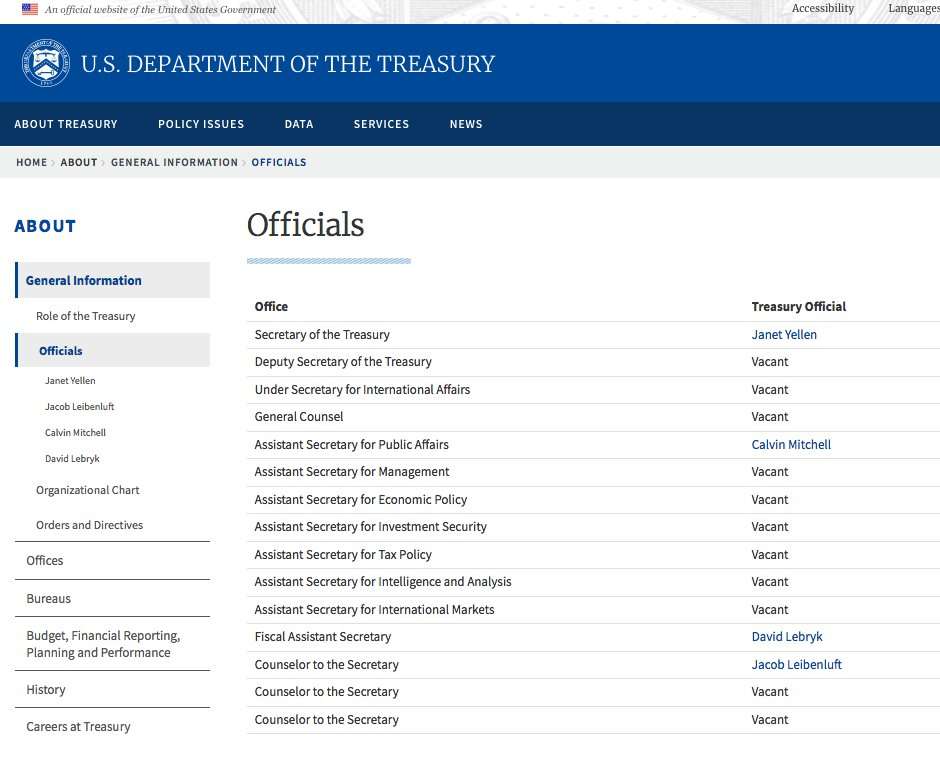Click Assistant Secretary for International Markets cell
The image size is (940, 770).
pos(375,610)
